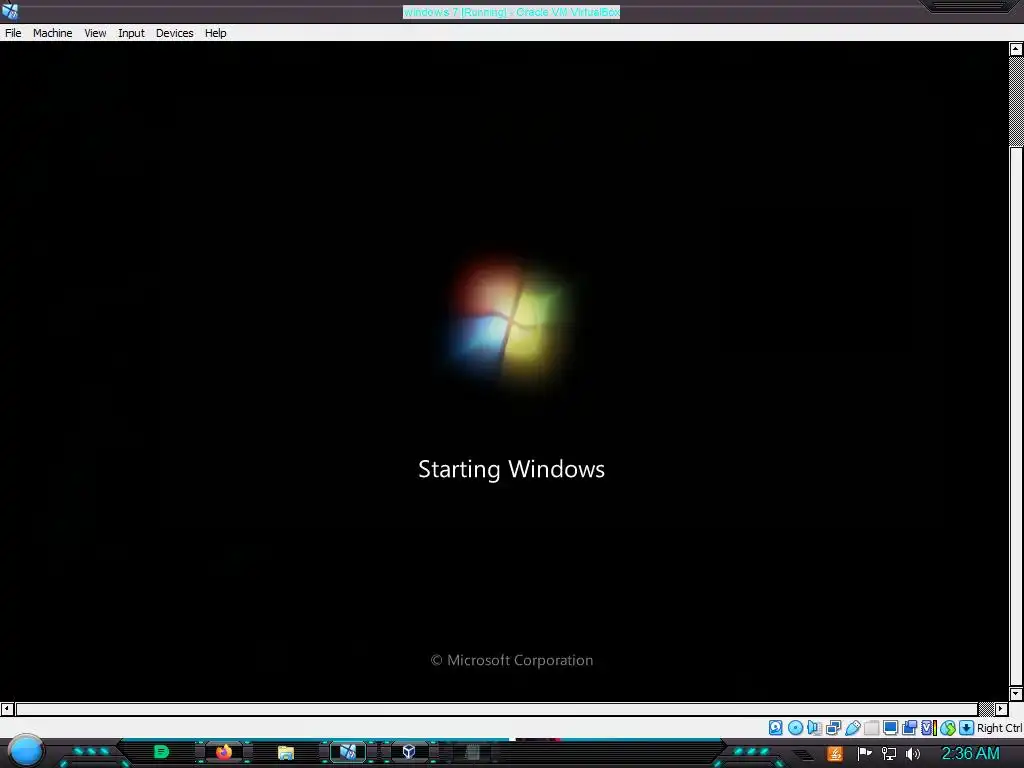Open VirtualBox Manager cube icon in taskbar
1024x768 pixels.
point(409,752)
